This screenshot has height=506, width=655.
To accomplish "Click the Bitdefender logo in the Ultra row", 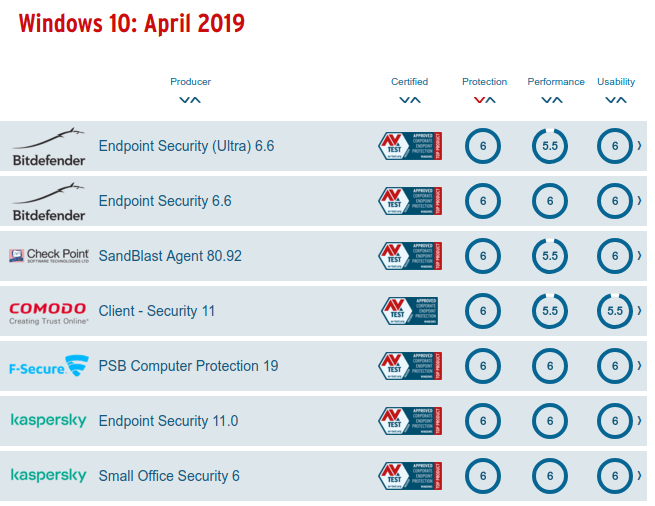I will click(x=49, y=147).
